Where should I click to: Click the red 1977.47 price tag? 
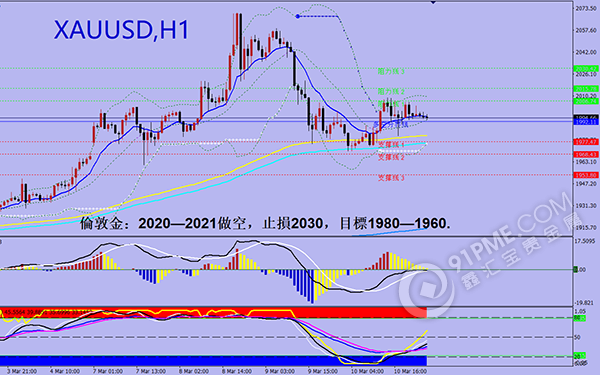(x=586, y=142)
